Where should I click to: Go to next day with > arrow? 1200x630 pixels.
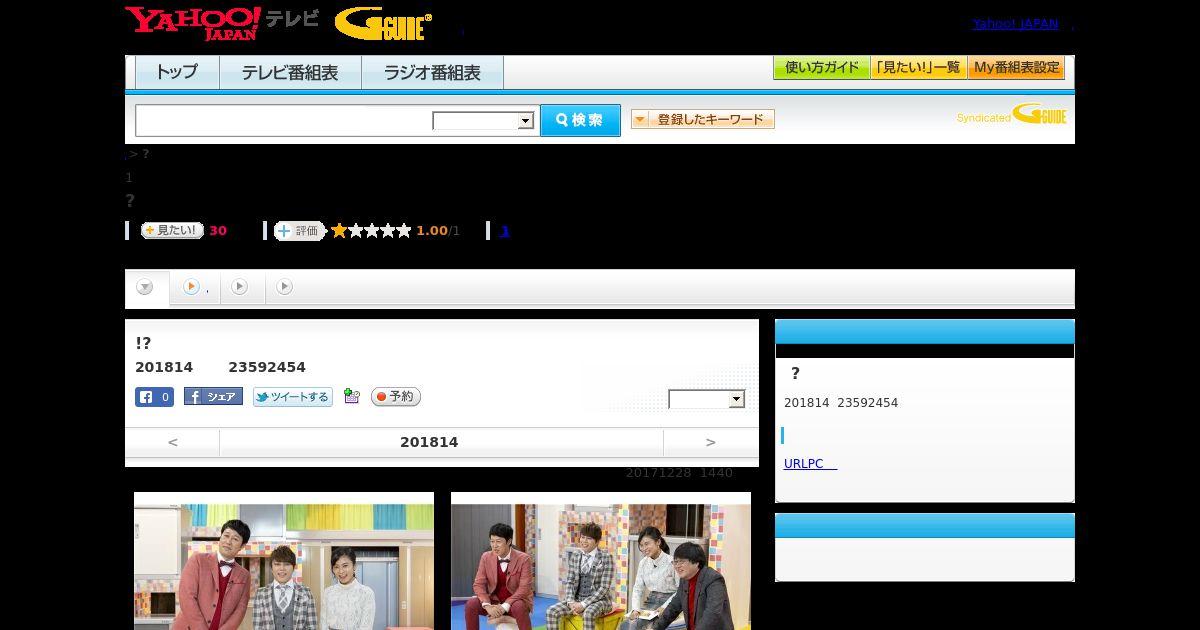711,442
